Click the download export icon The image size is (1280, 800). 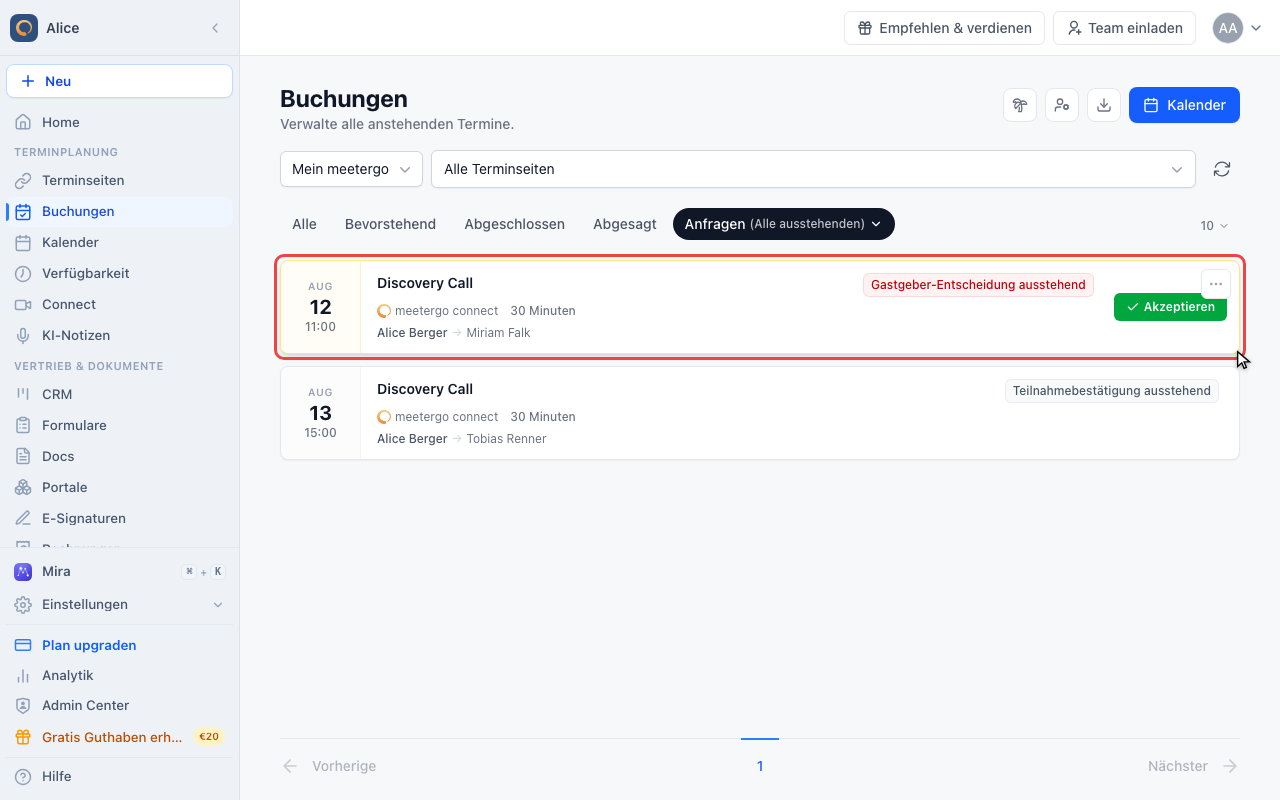(x=1104, y=105)
